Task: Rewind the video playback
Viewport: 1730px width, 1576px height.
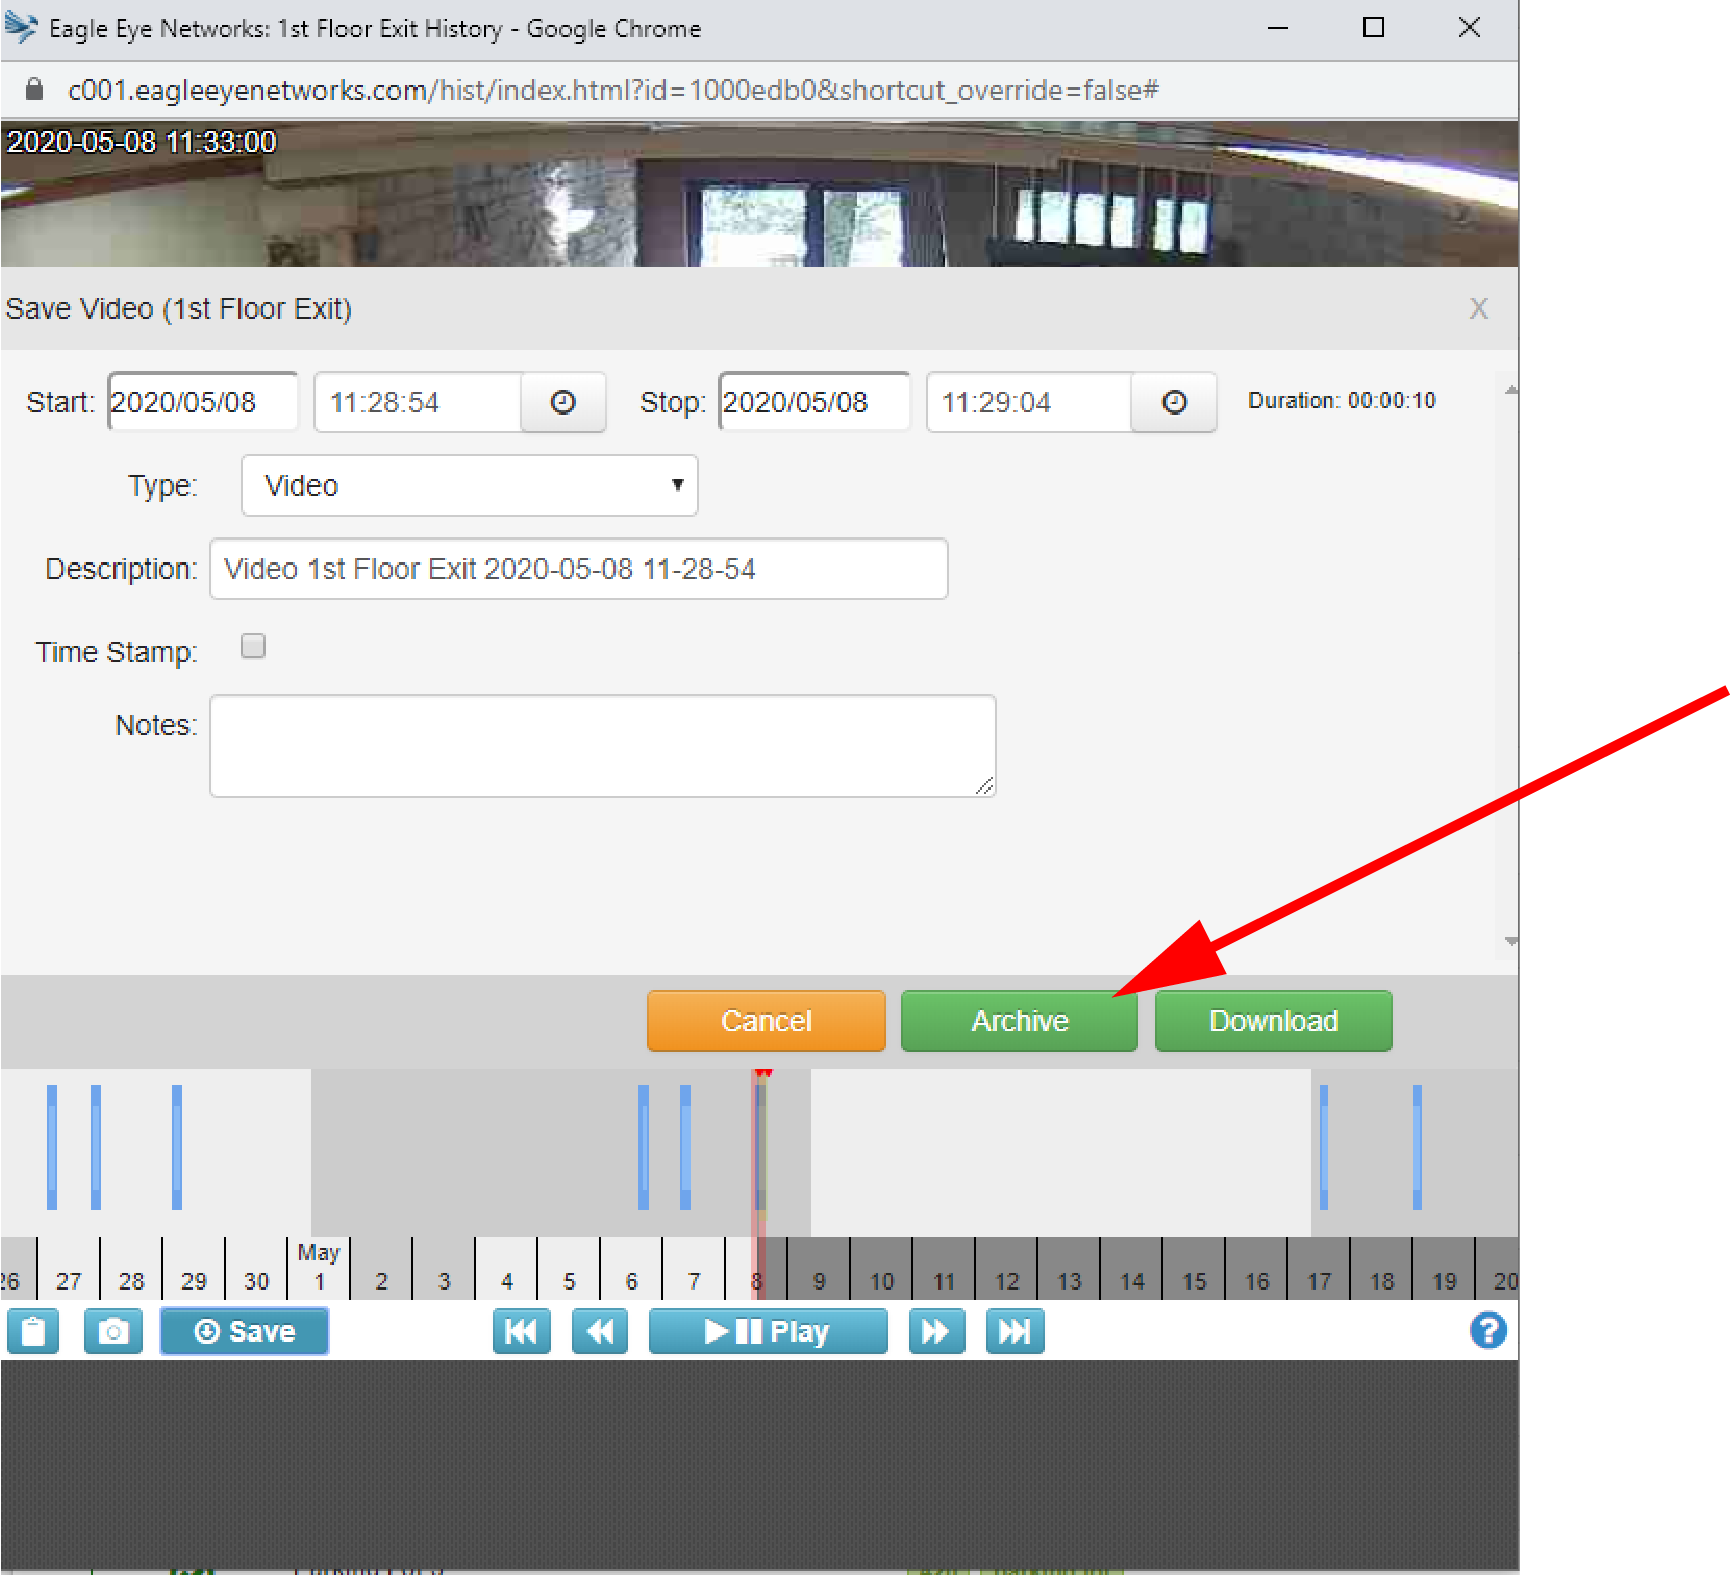Action: 600,1332
